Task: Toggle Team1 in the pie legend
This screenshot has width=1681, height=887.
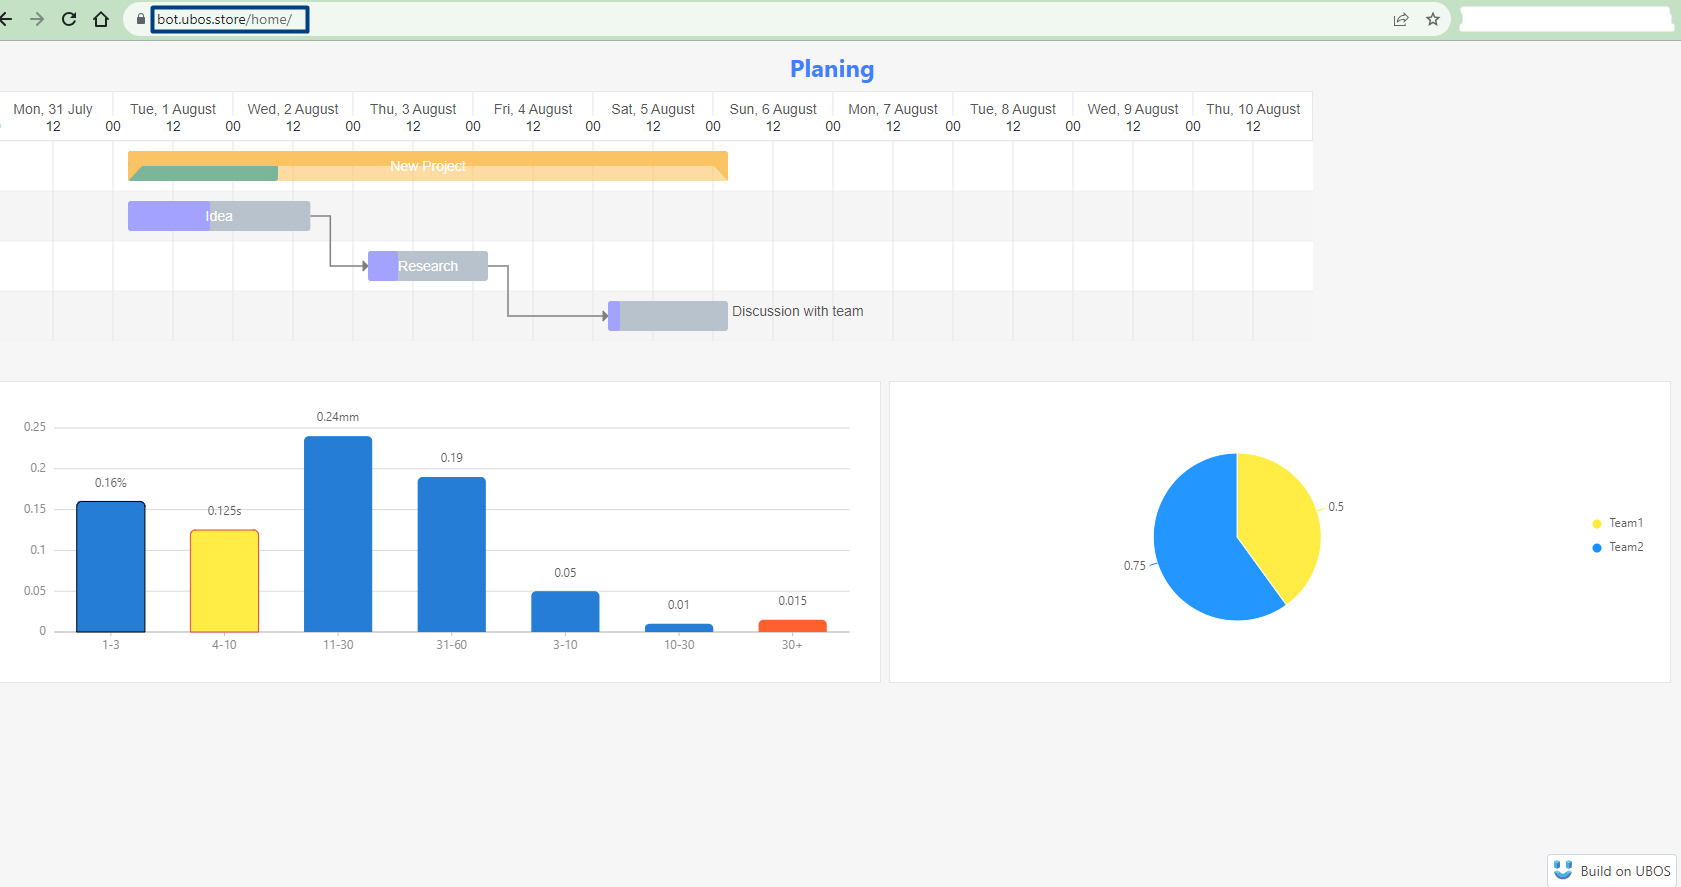Action: [x=1618, y=523]
